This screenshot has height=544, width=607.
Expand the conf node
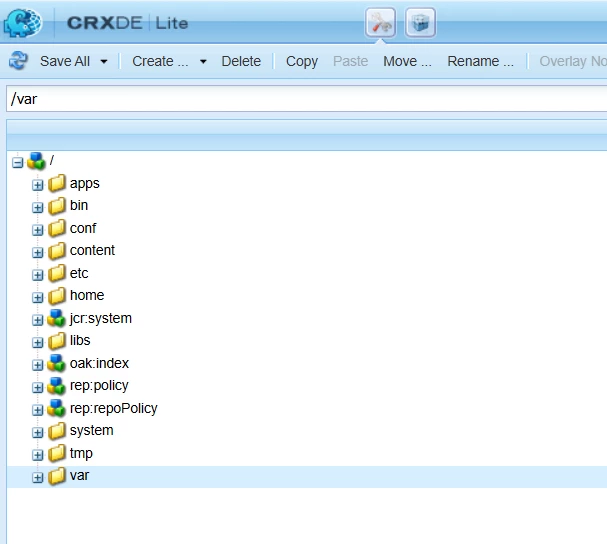pyautogui.click(x=38, y=230)
